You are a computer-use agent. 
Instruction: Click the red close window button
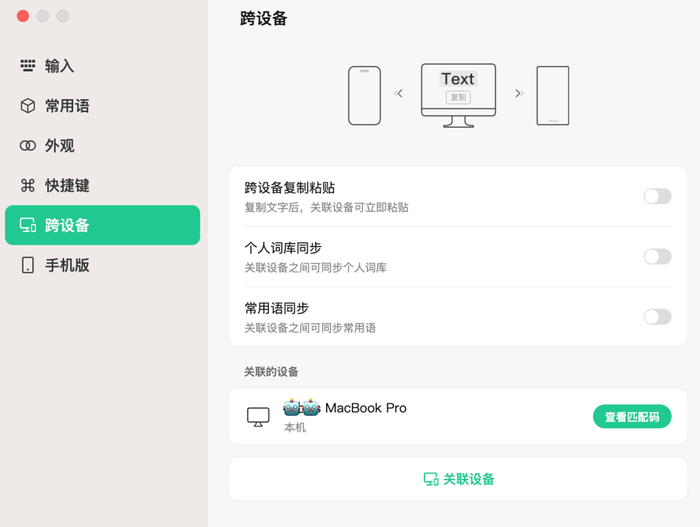23,16
